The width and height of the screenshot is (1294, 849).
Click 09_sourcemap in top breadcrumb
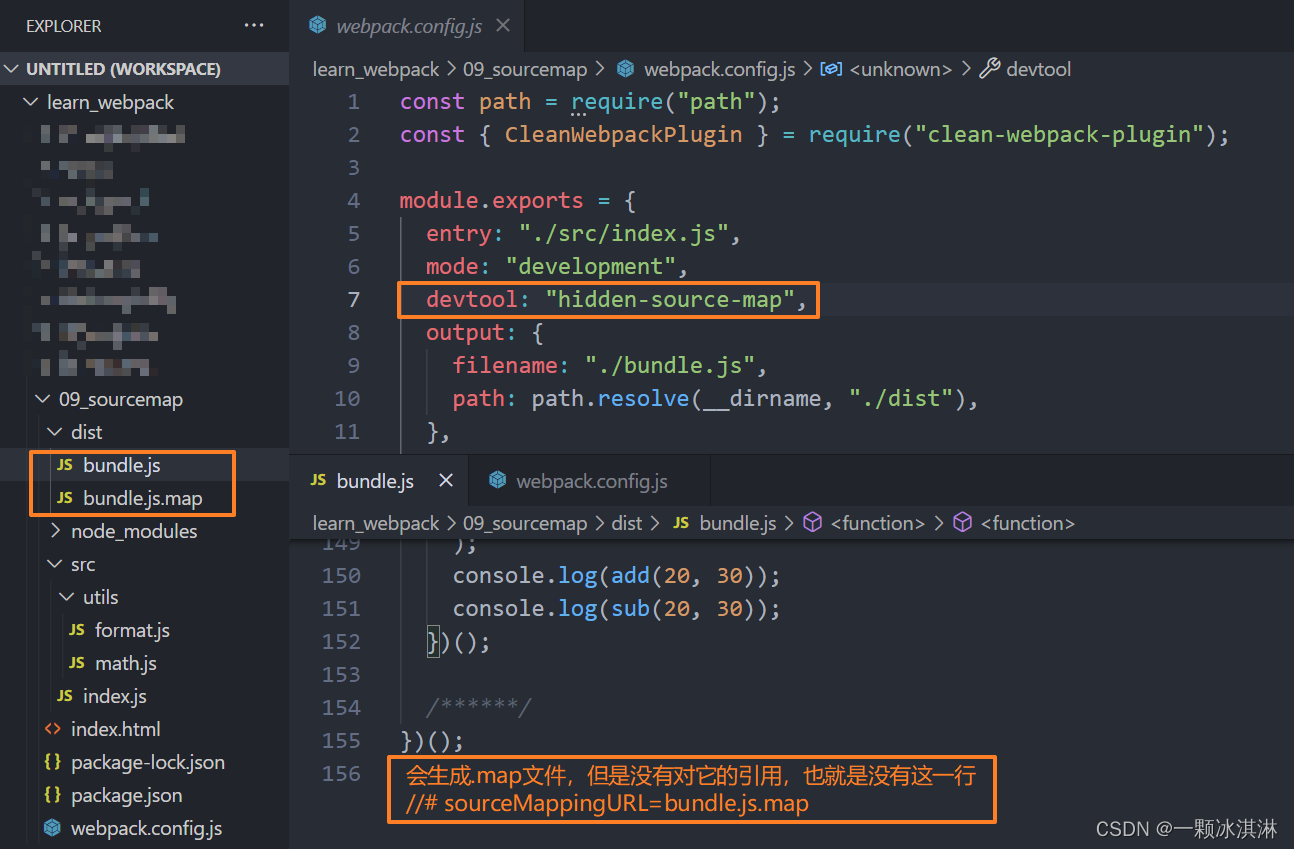pos(525,69)
